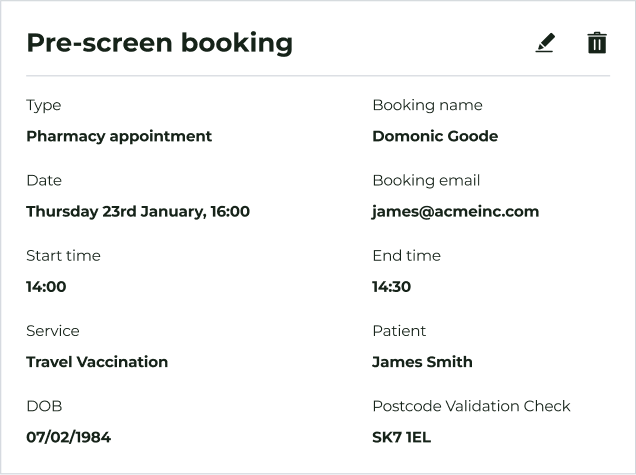
Task: Click the Postcode Validation Check label
Action: 471,406
